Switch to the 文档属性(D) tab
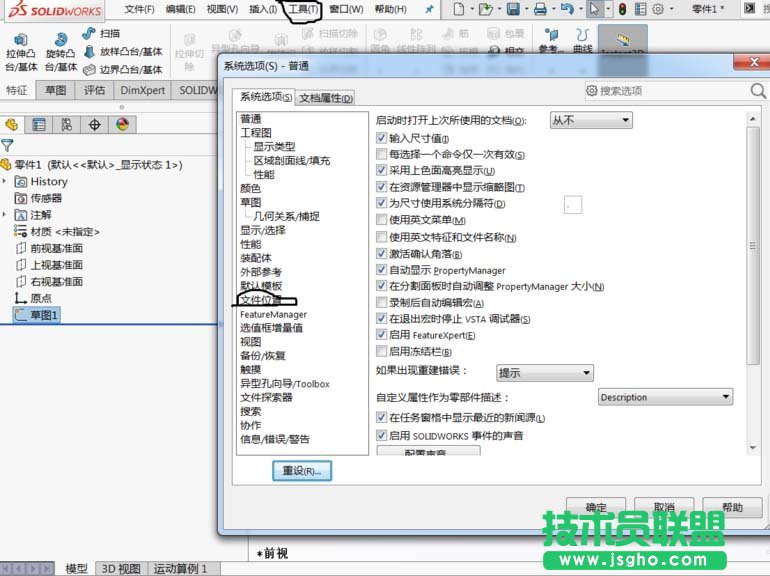Image resolution: width=770 pixels, height=576 pixels. (x=326, y=98)
